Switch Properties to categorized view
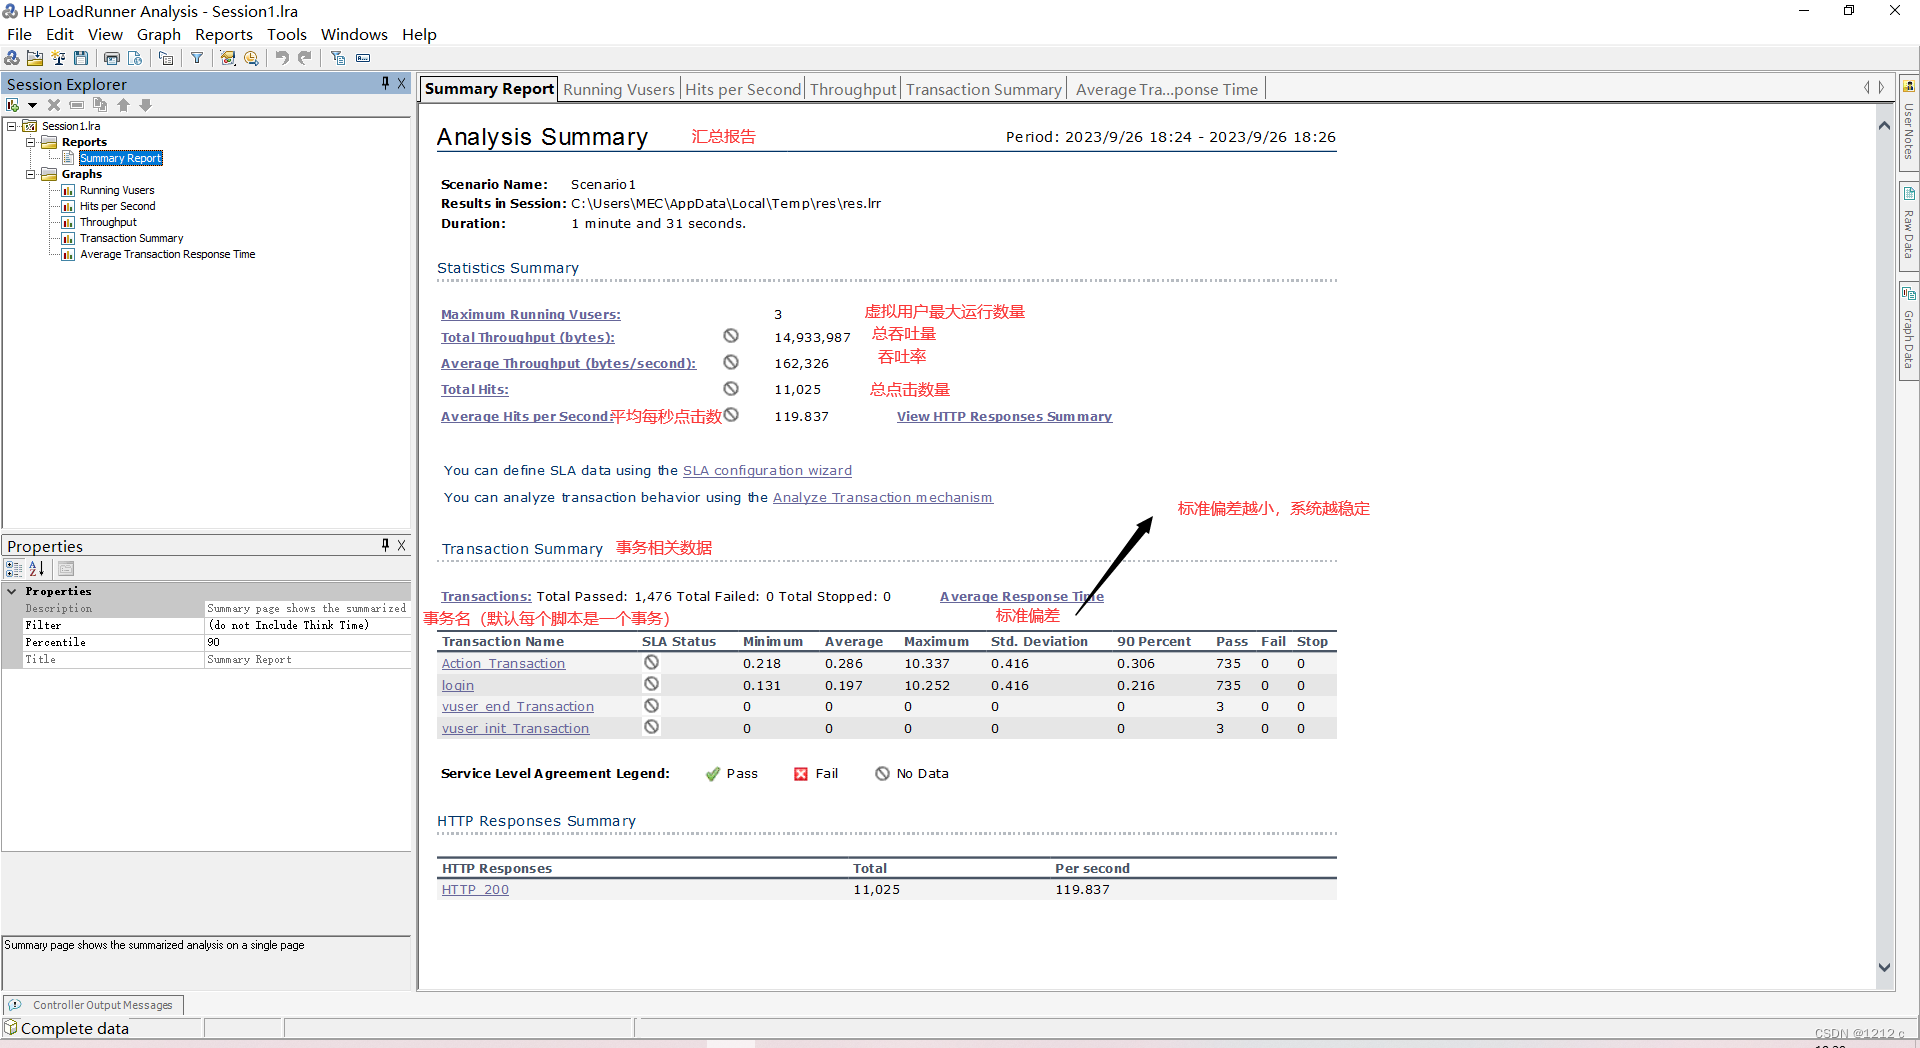Viewport: 1920px width, 1048px height. (14, 569)
